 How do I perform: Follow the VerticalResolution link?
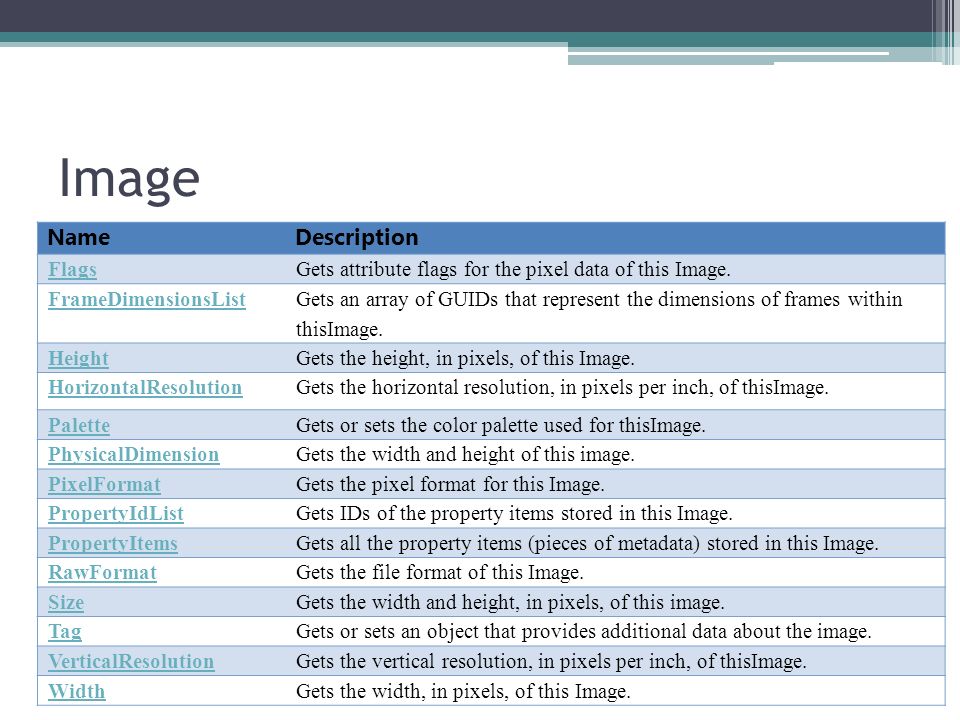pyautogui.click(x=131, y=661)
